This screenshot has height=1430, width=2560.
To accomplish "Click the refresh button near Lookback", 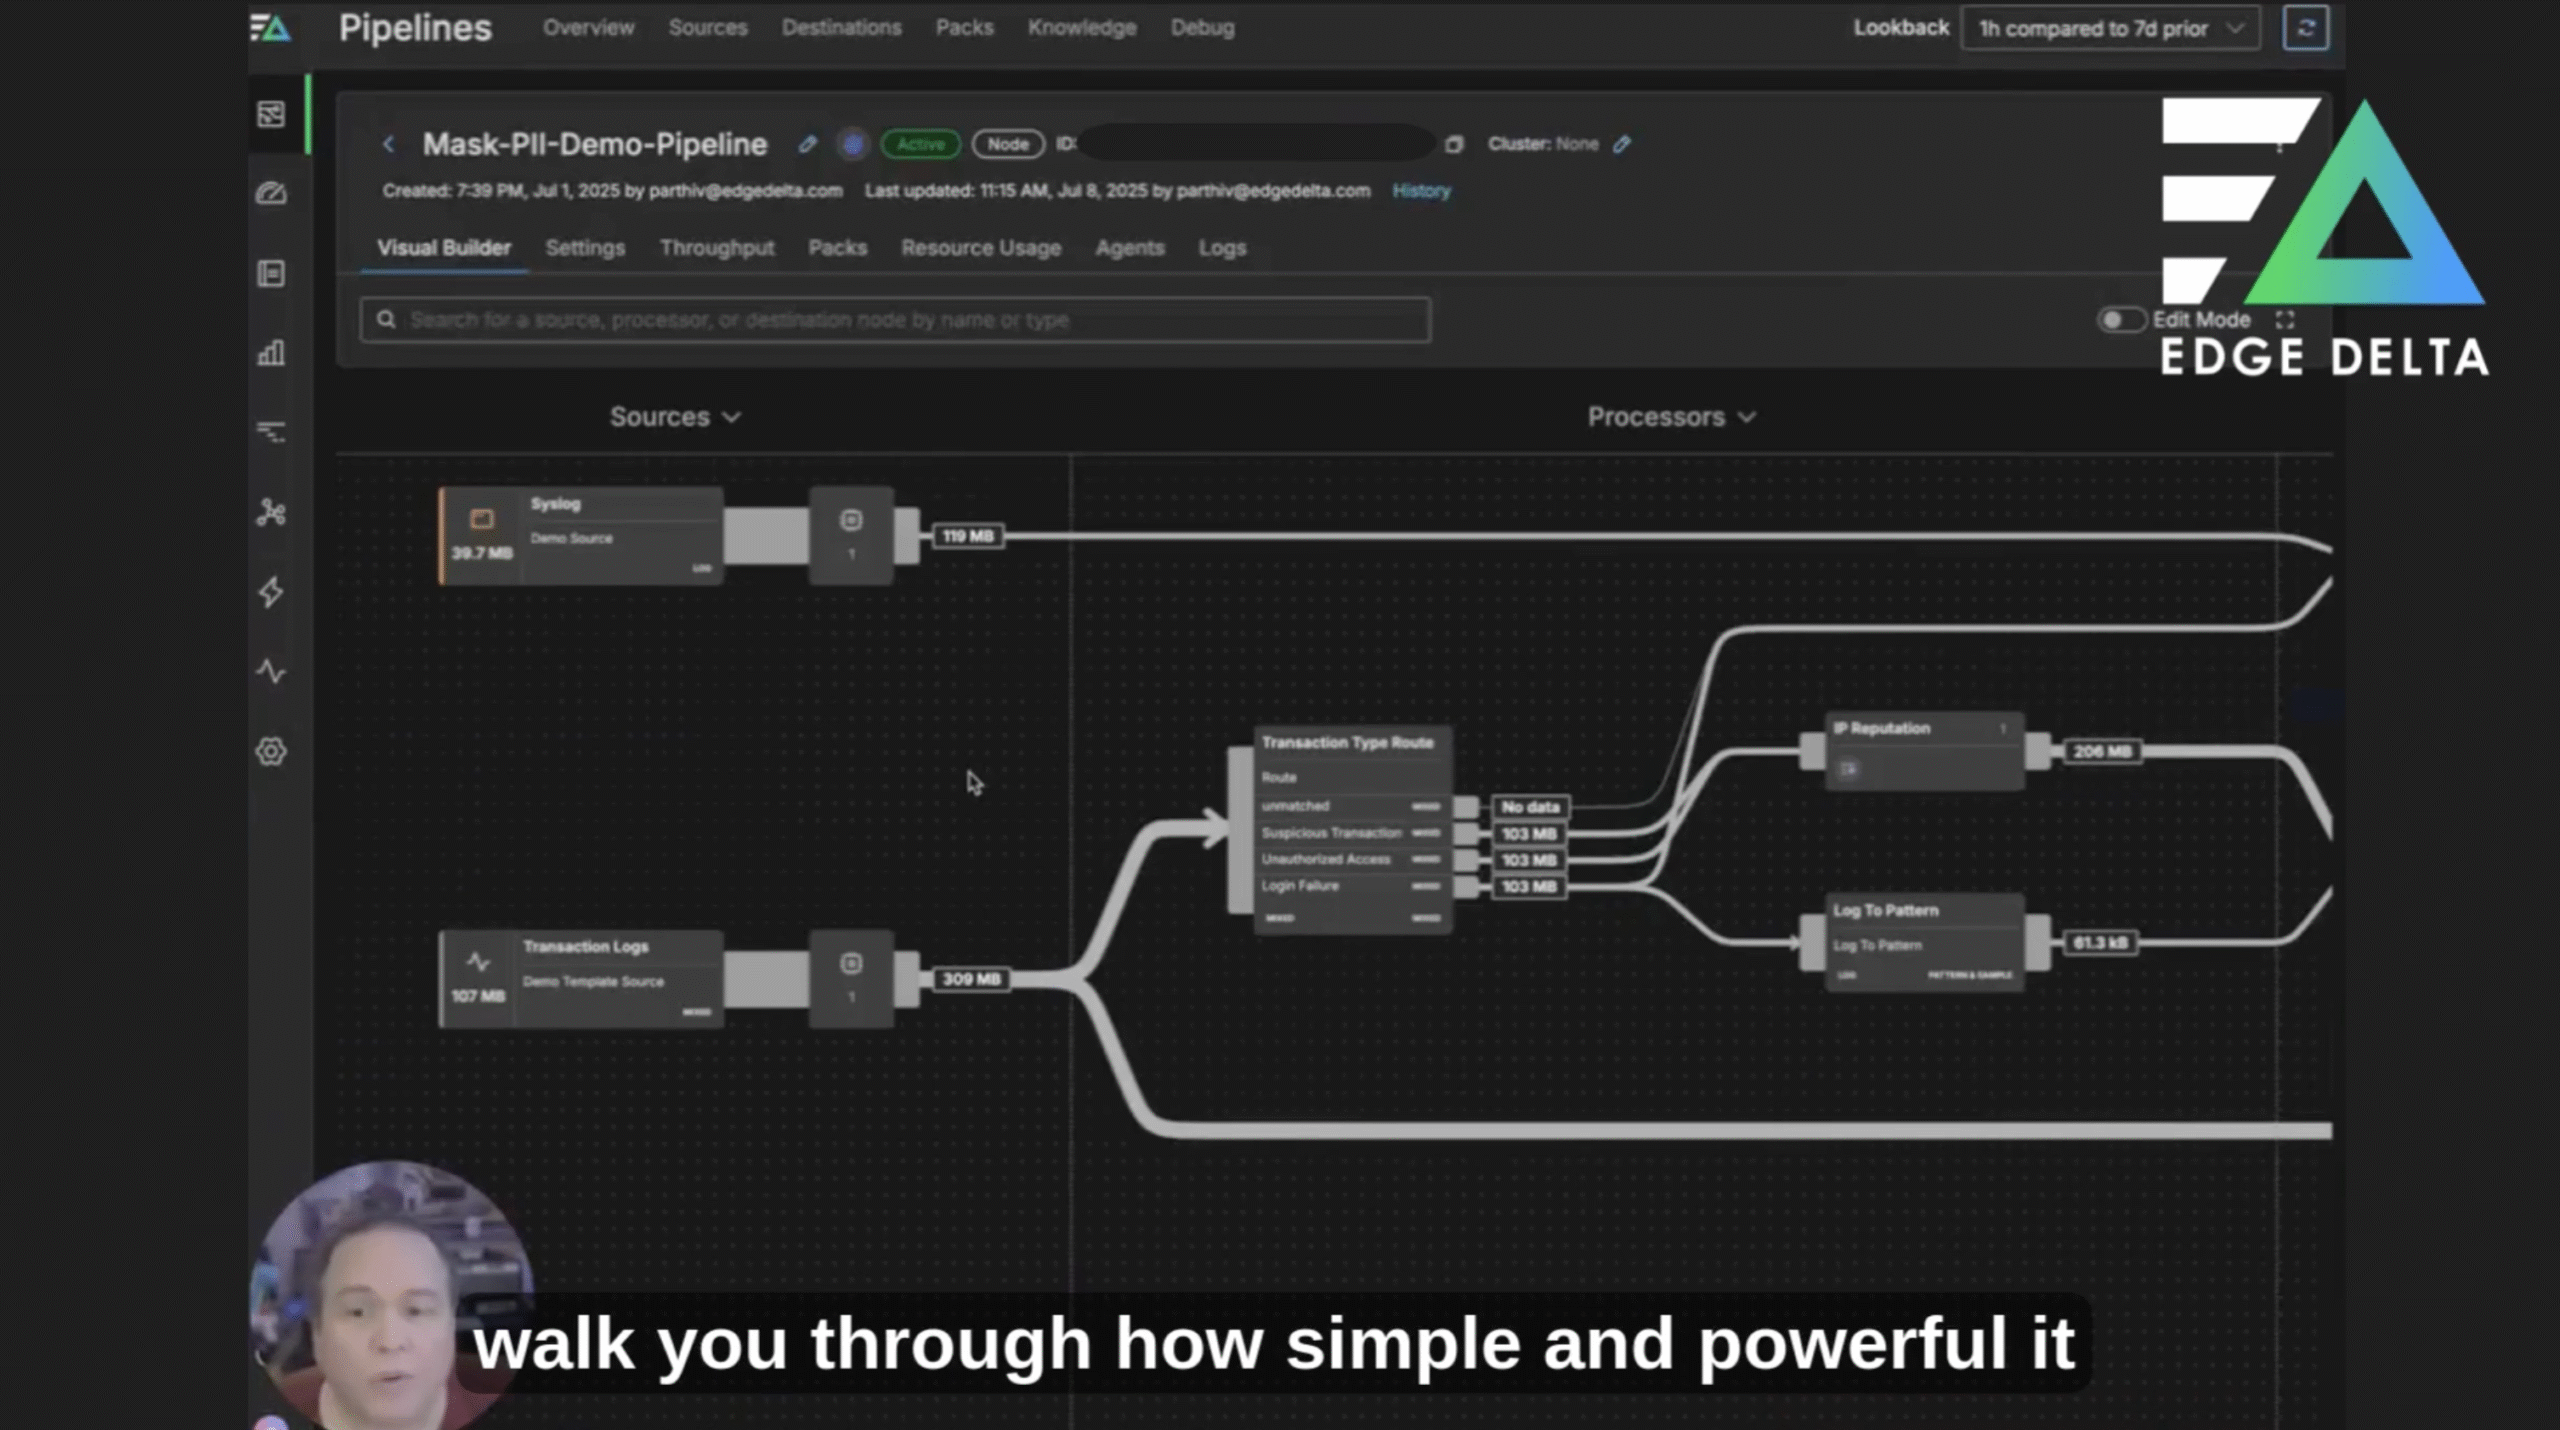I will 2306,27.
